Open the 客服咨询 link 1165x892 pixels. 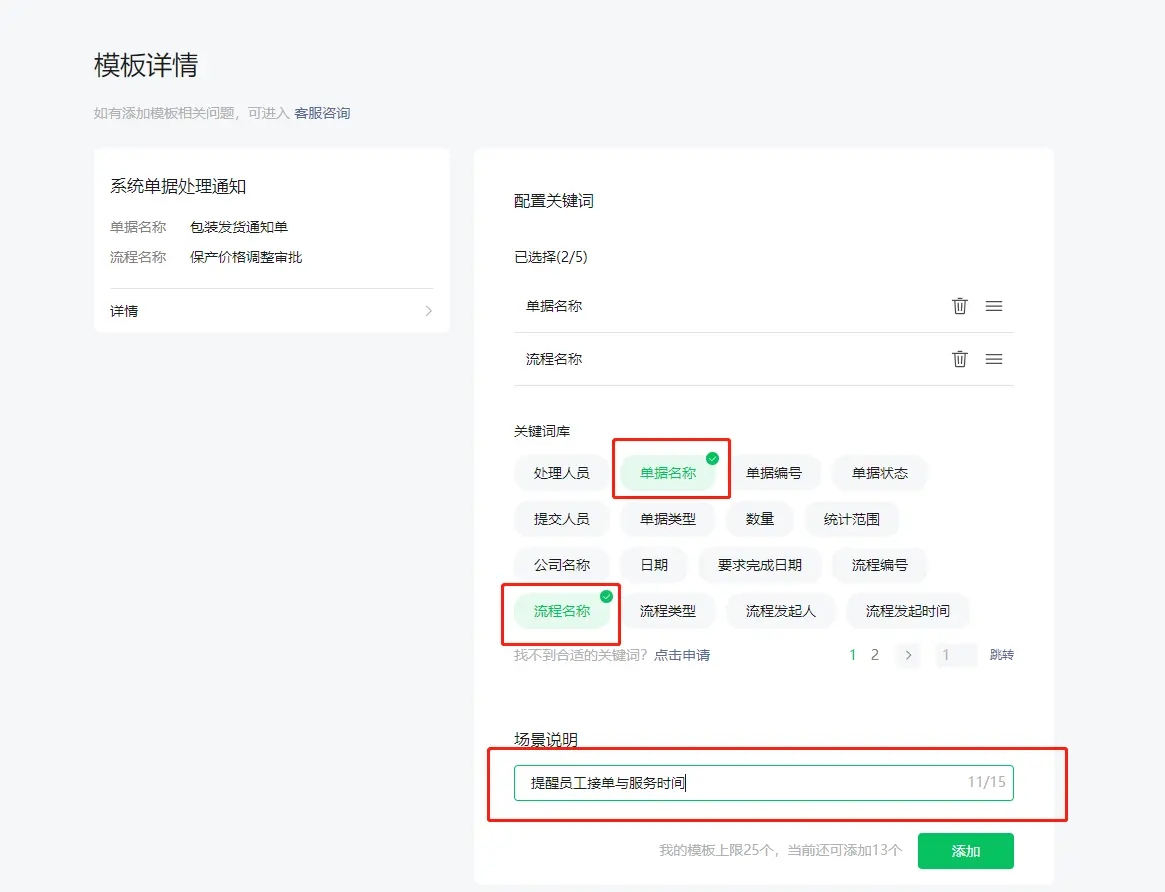click(322, 113)
